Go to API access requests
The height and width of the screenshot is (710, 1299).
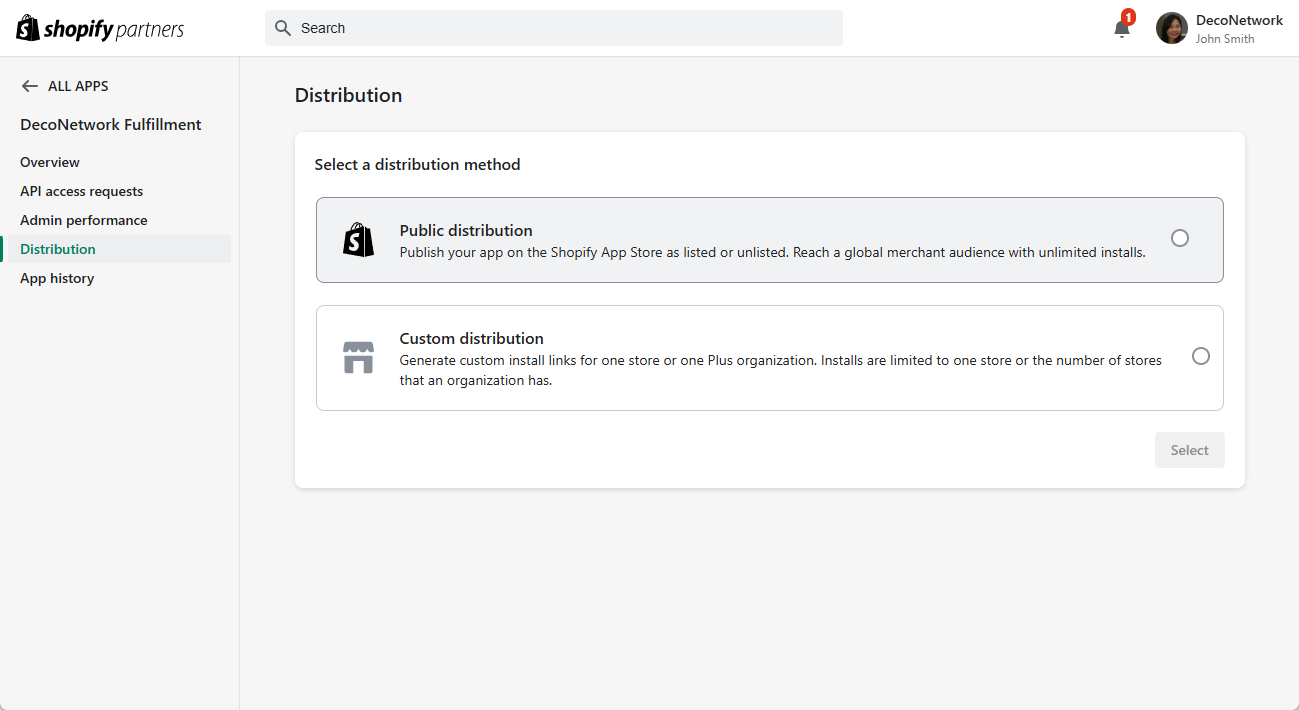(x=82, y=191)
